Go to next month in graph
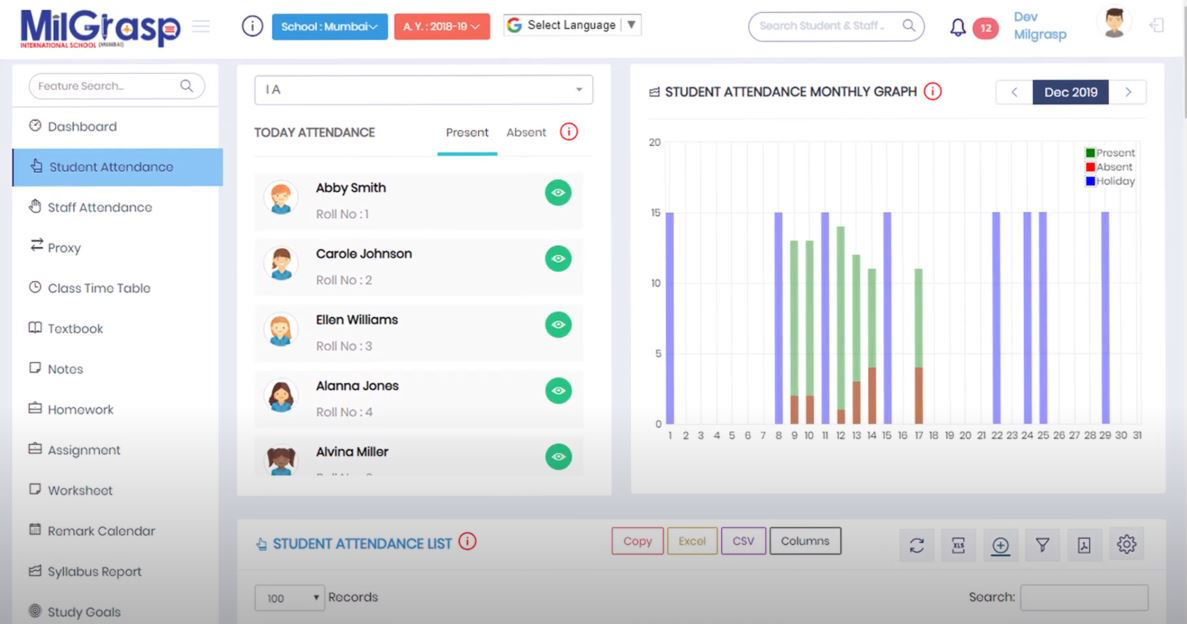The image size is (1187, 624). pos(1128,92)
